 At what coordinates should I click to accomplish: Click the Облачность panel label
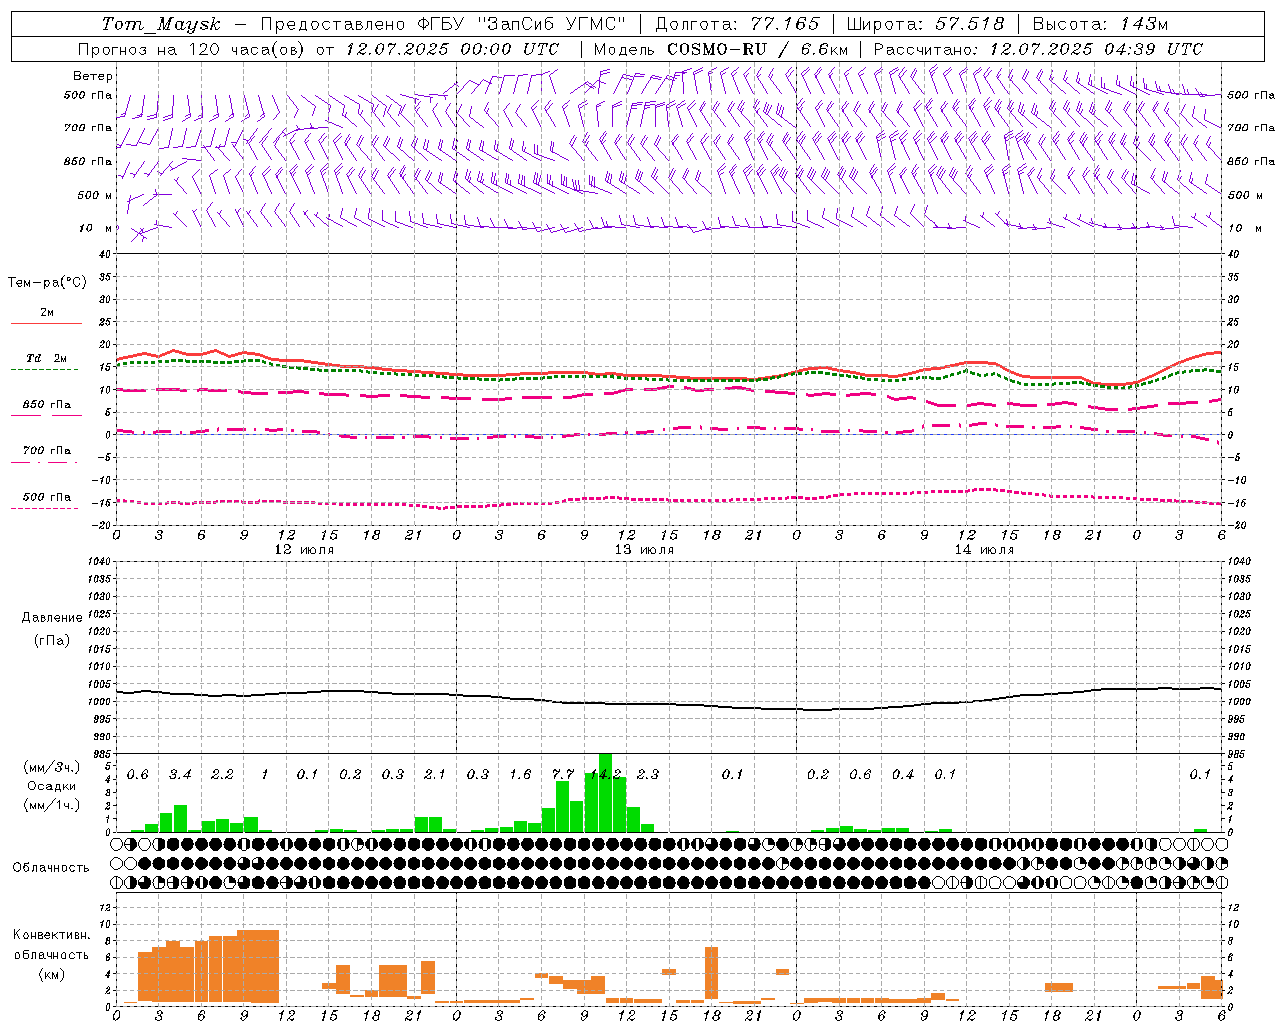point(51,868)
